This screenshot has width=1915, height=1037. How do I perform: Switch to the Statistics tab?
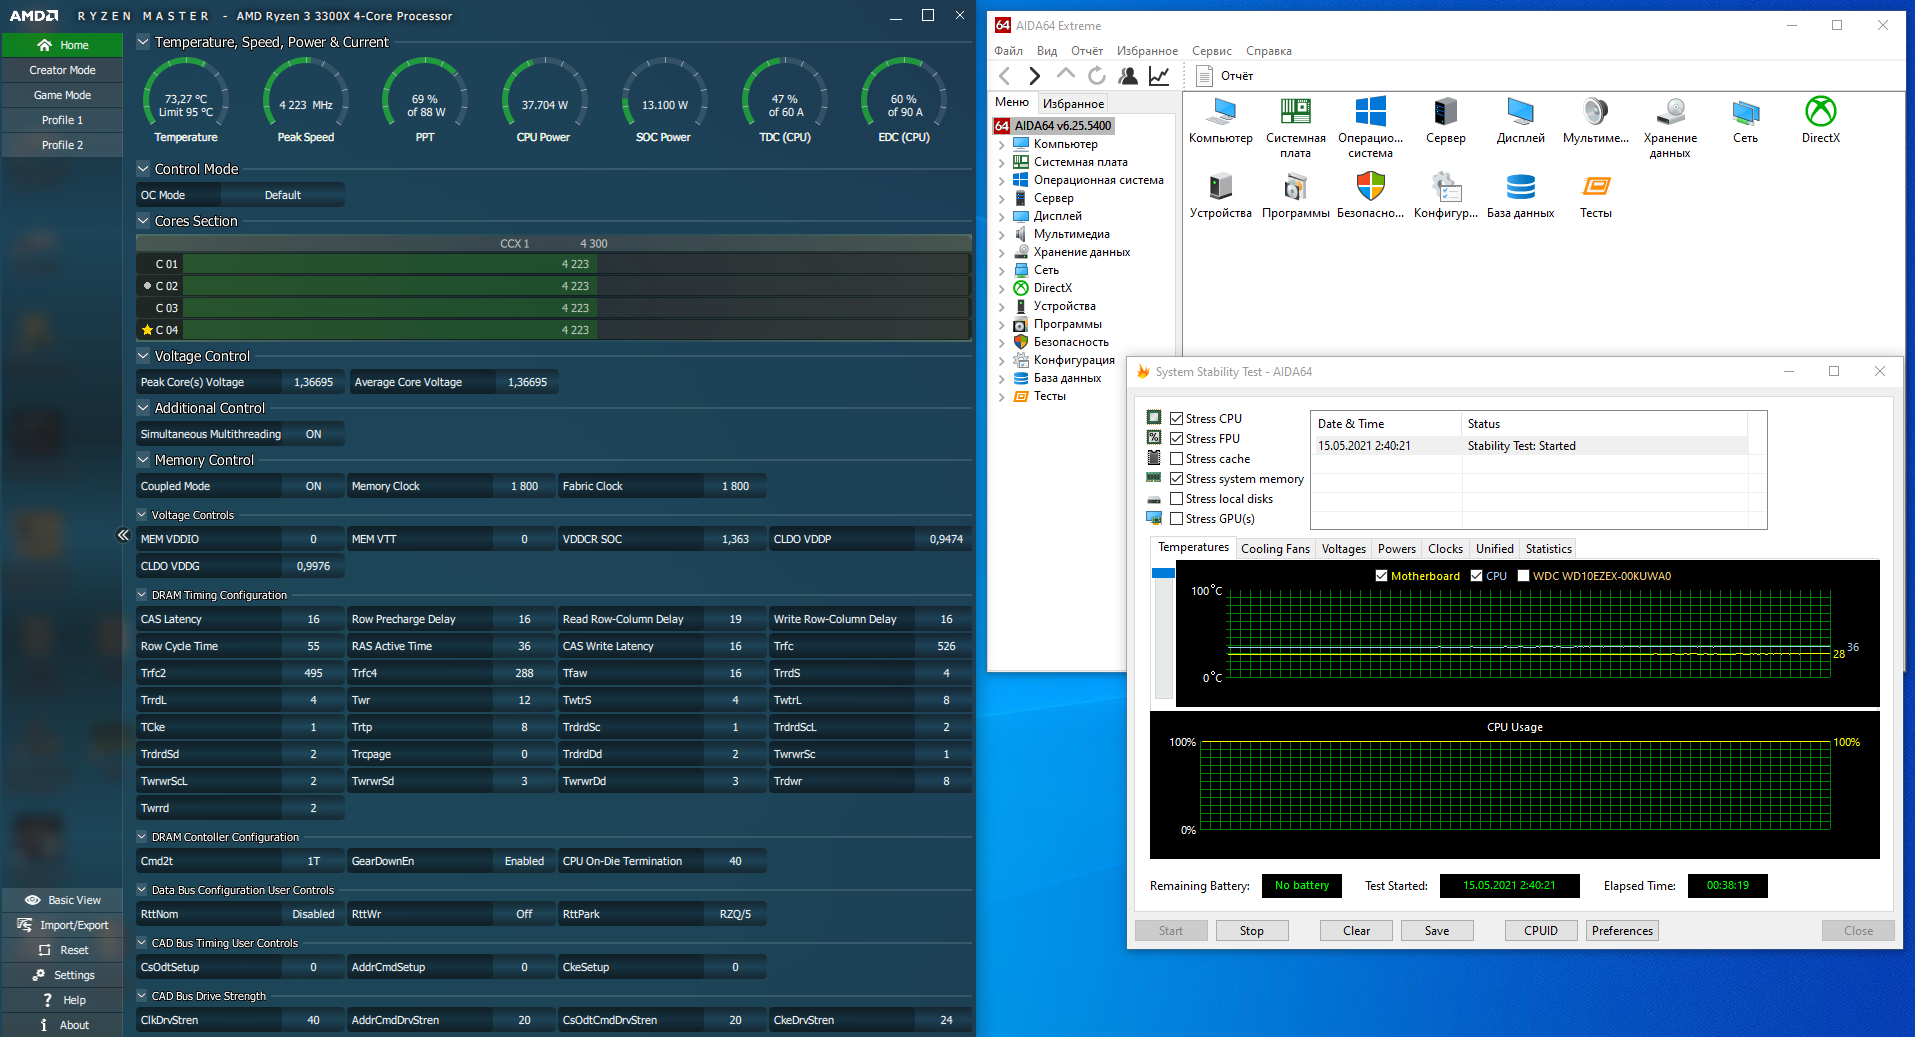click(1548, 549)
